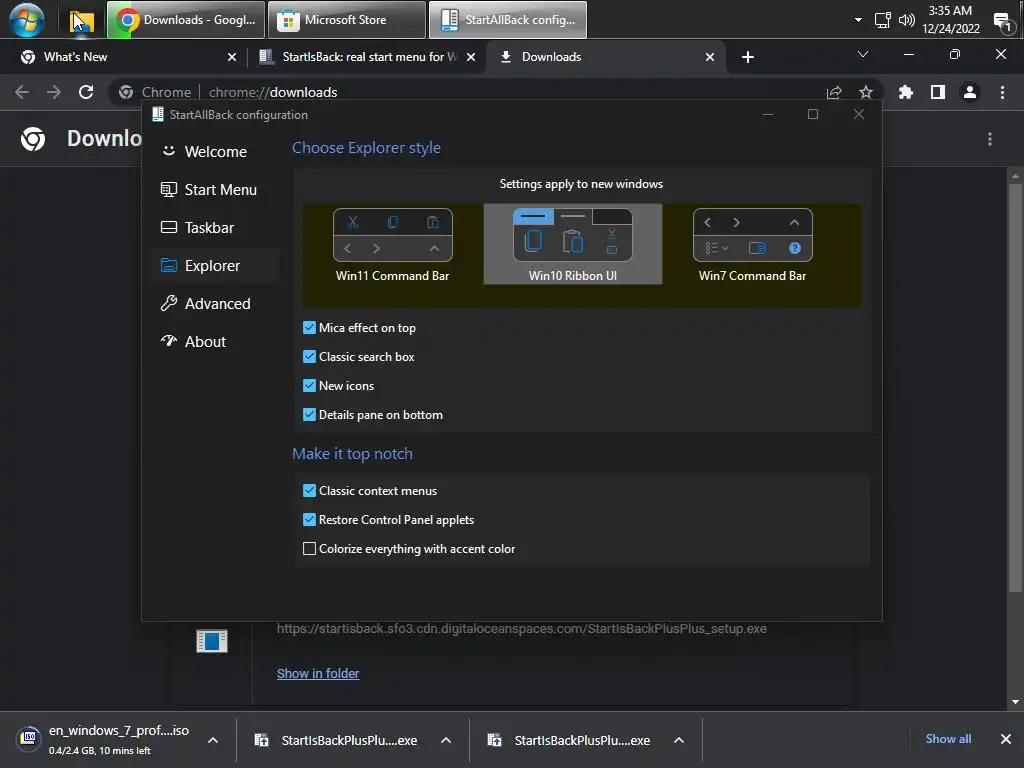This screenshot has width=1024, height=768.
Task: Switch to StartAllBack config taskbar button
Action: pyautogui.click(x=507, y=20)
